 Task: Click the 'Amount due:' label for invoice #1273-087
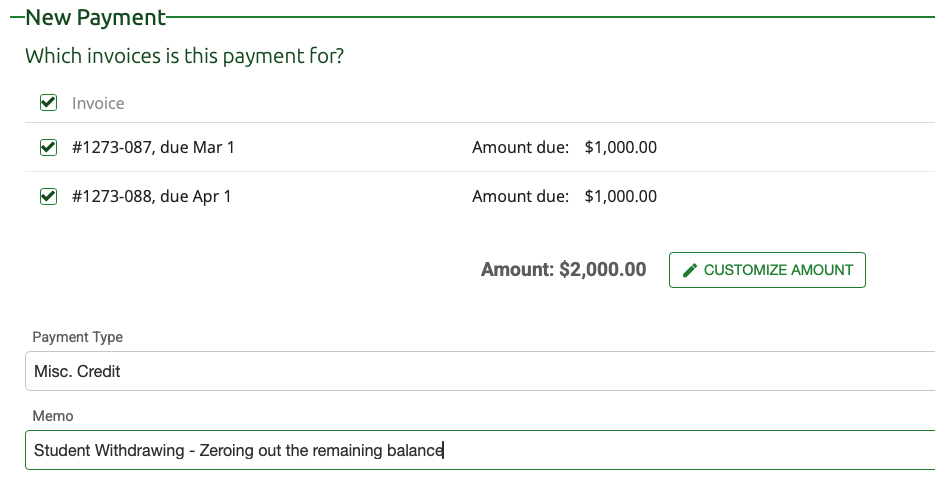[x=520, y=148]
